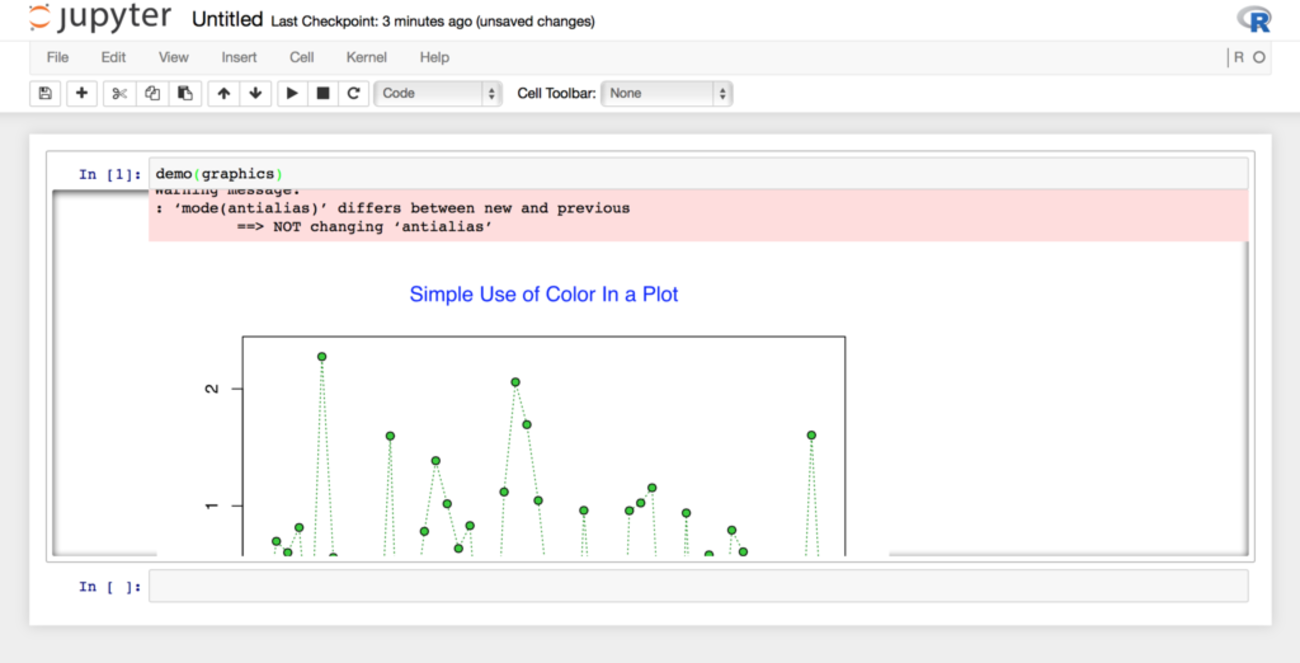1300x663 pixels.
Task: Open the File menu
Action: click(x=58, y=57)
